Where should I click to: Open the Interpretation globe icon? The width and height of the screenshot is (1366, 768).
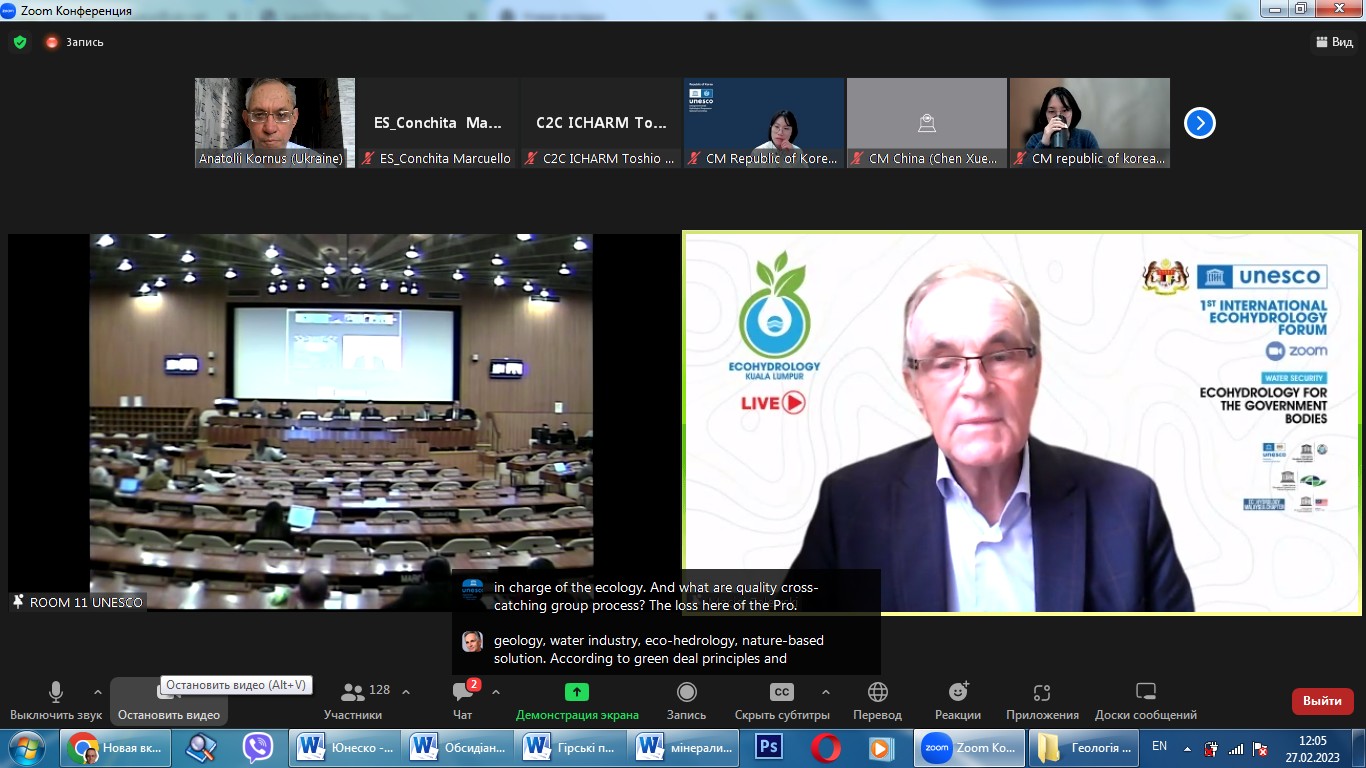pos(877,692)
